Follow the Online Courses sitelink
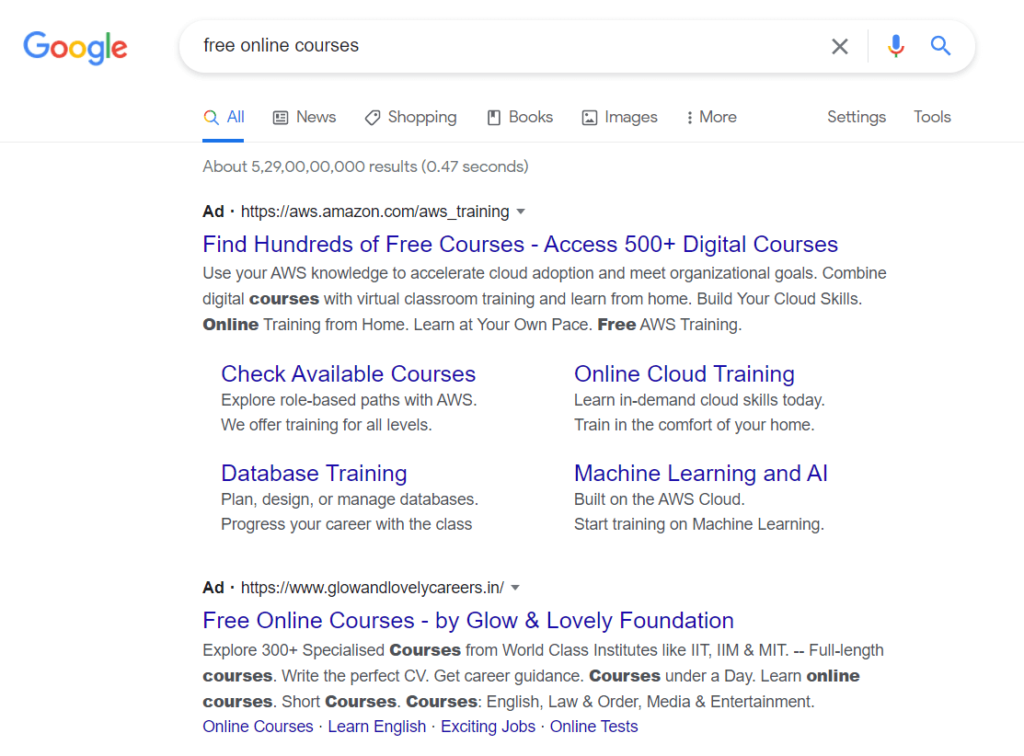This screenshot has height=756, width=1024. pyautogui.click(x=258, y=727)
